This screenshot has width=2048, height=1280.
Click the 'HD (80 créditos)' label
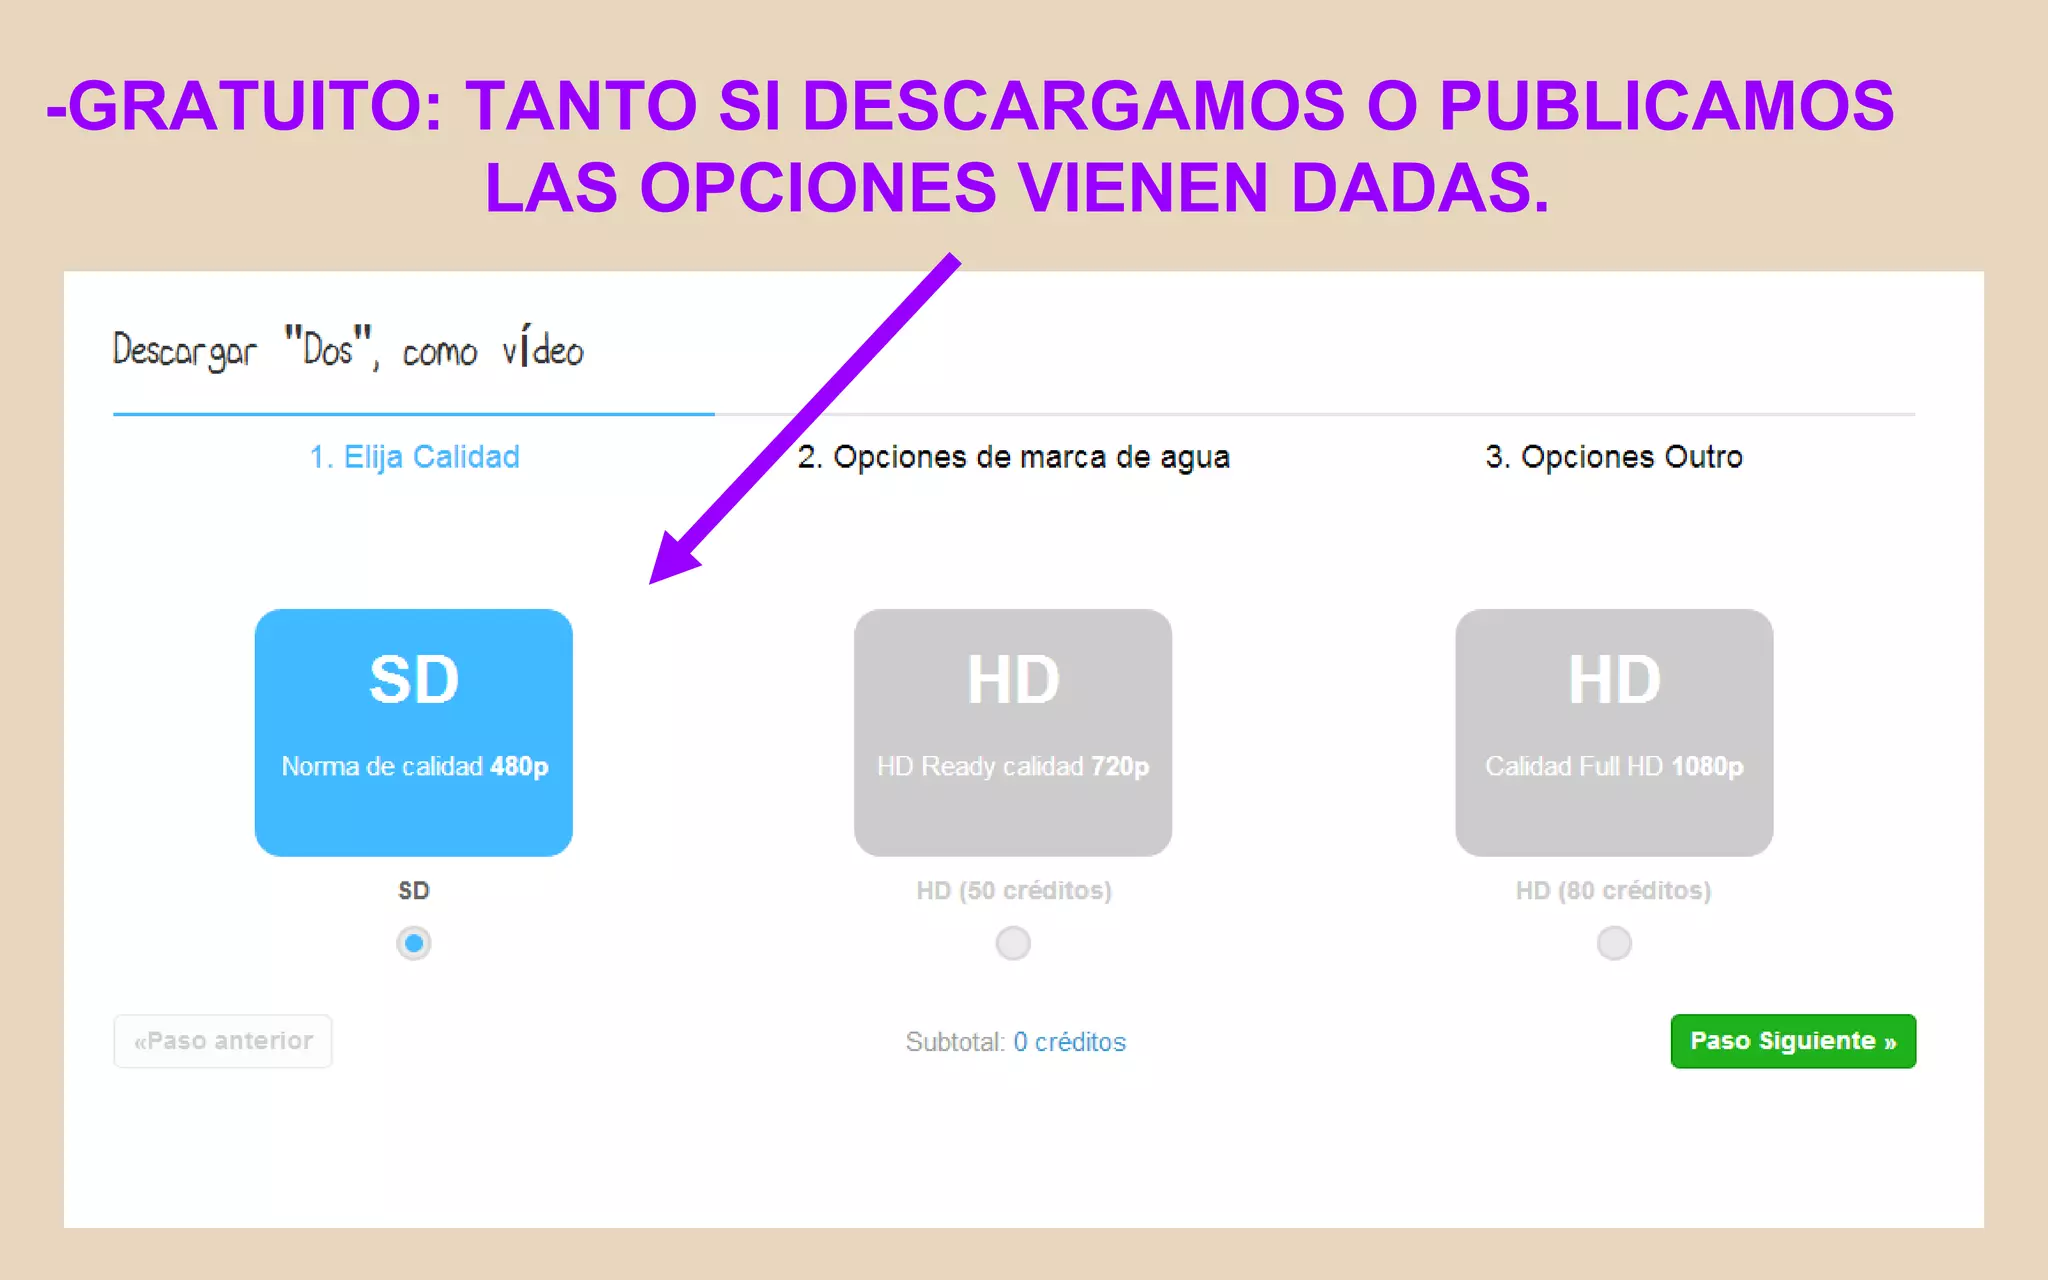tap(1614, 890)
